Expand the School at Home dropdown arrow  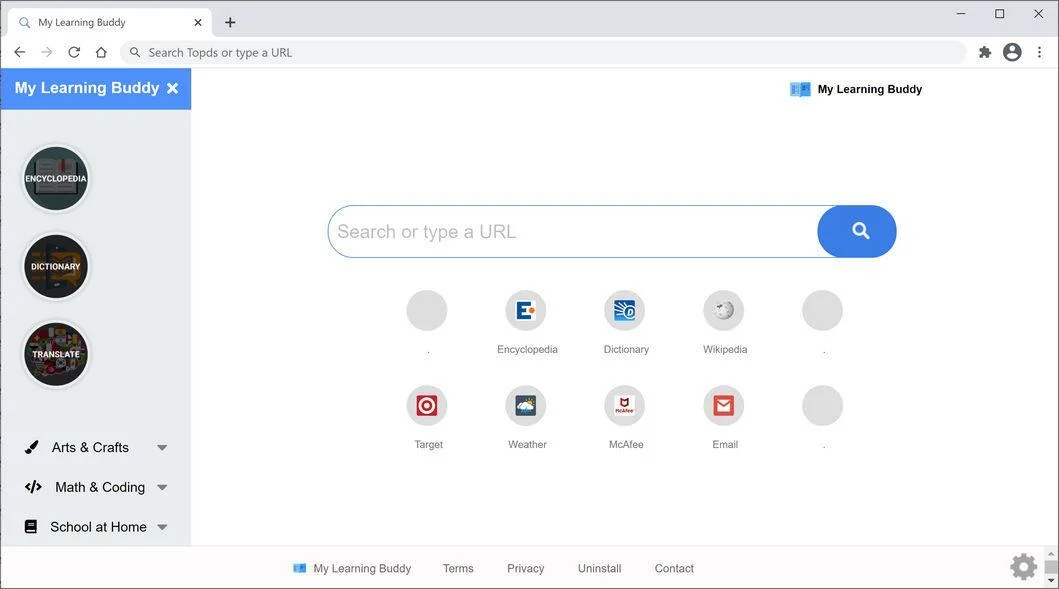[162, 527]
